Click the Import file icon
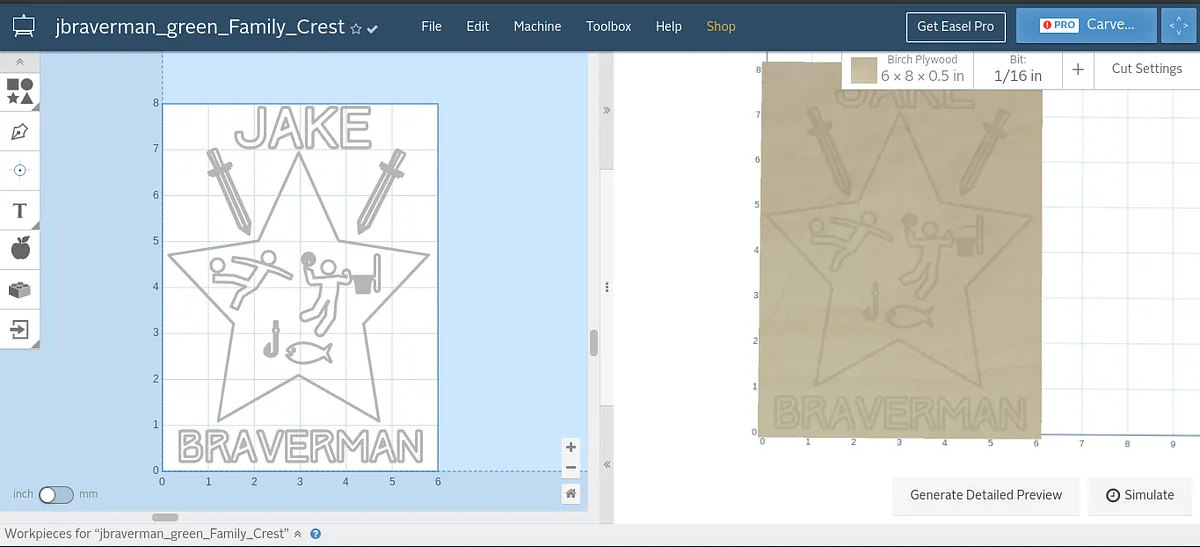The width and height of the screenshot is (1200, 547). tap(20, 329)
